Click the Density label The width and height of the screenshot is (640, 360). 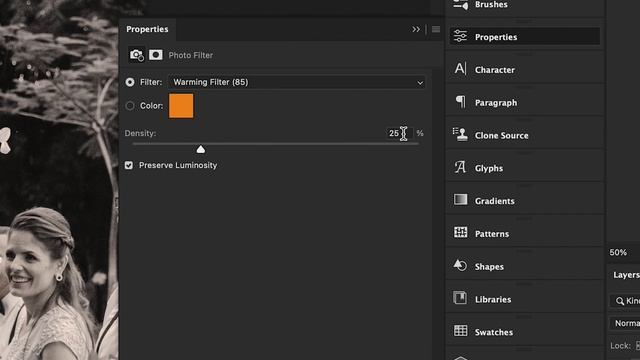(140, 133)
